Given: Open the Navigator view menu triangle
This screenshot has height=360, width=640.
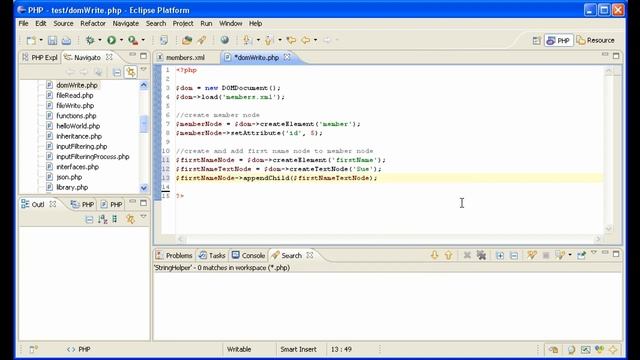Looking at the screenshot, I should pyautogui.click(x=144, y=69).
